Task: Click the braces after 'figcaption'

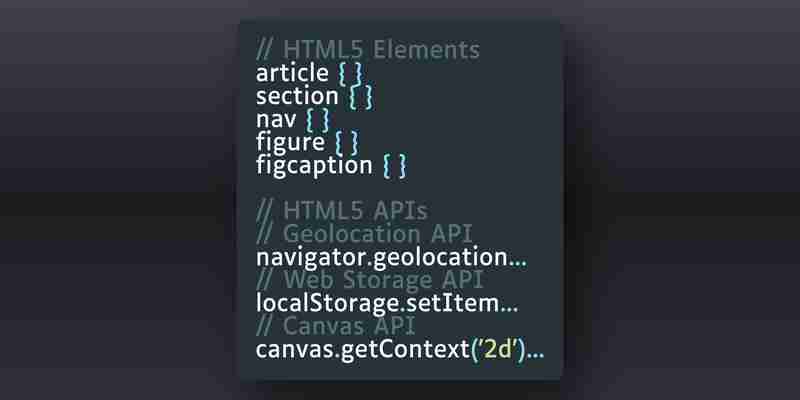Action: 395,166
